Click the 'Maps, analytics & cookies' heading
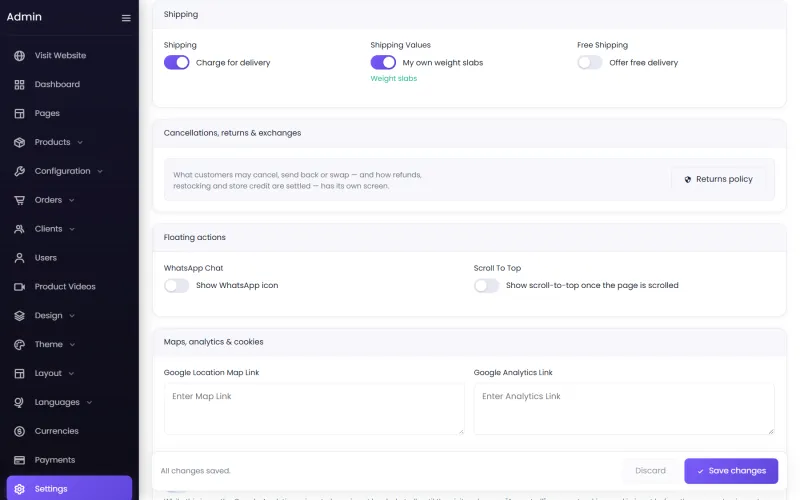800x500 pixels. (x=213, y=342)
